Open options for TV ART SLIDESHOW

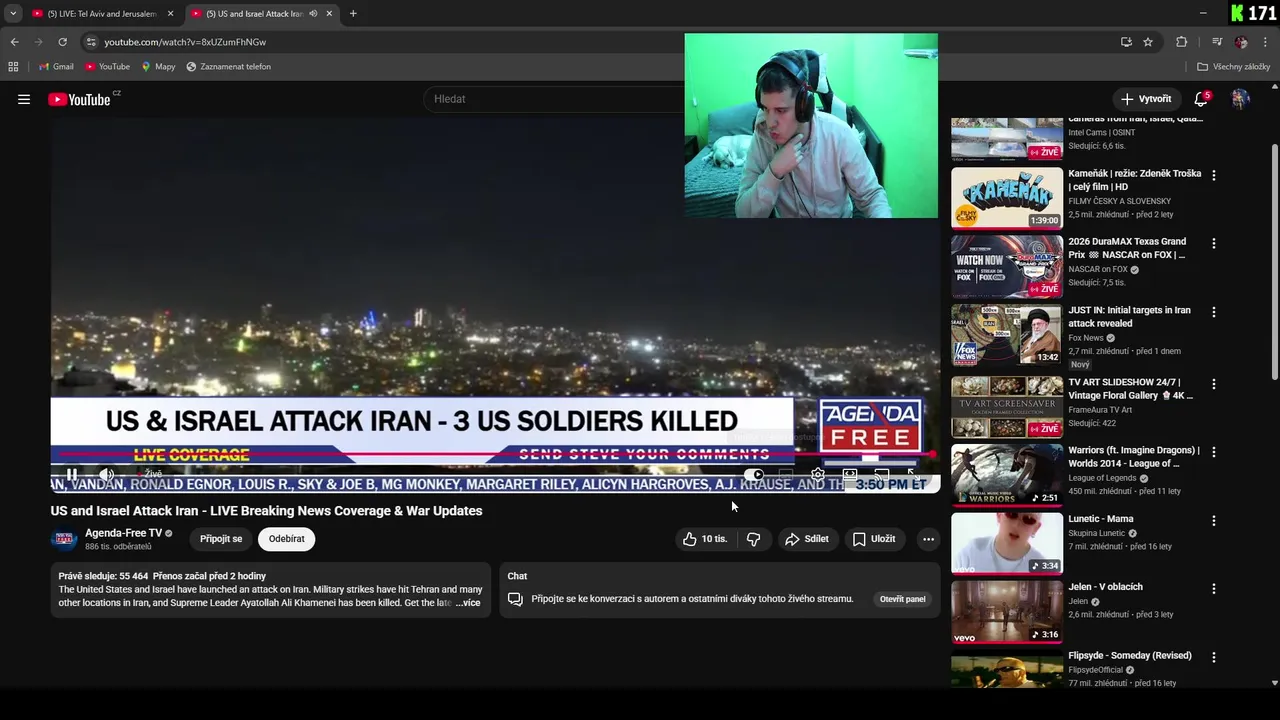(1214, 384)
